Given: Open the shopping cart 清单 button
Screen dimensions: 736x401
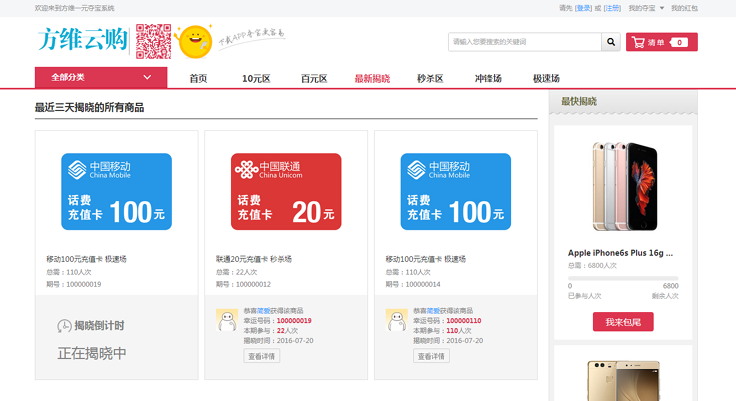Looking at the screenshot, I should pyautogui.click(x=661, y=42).
